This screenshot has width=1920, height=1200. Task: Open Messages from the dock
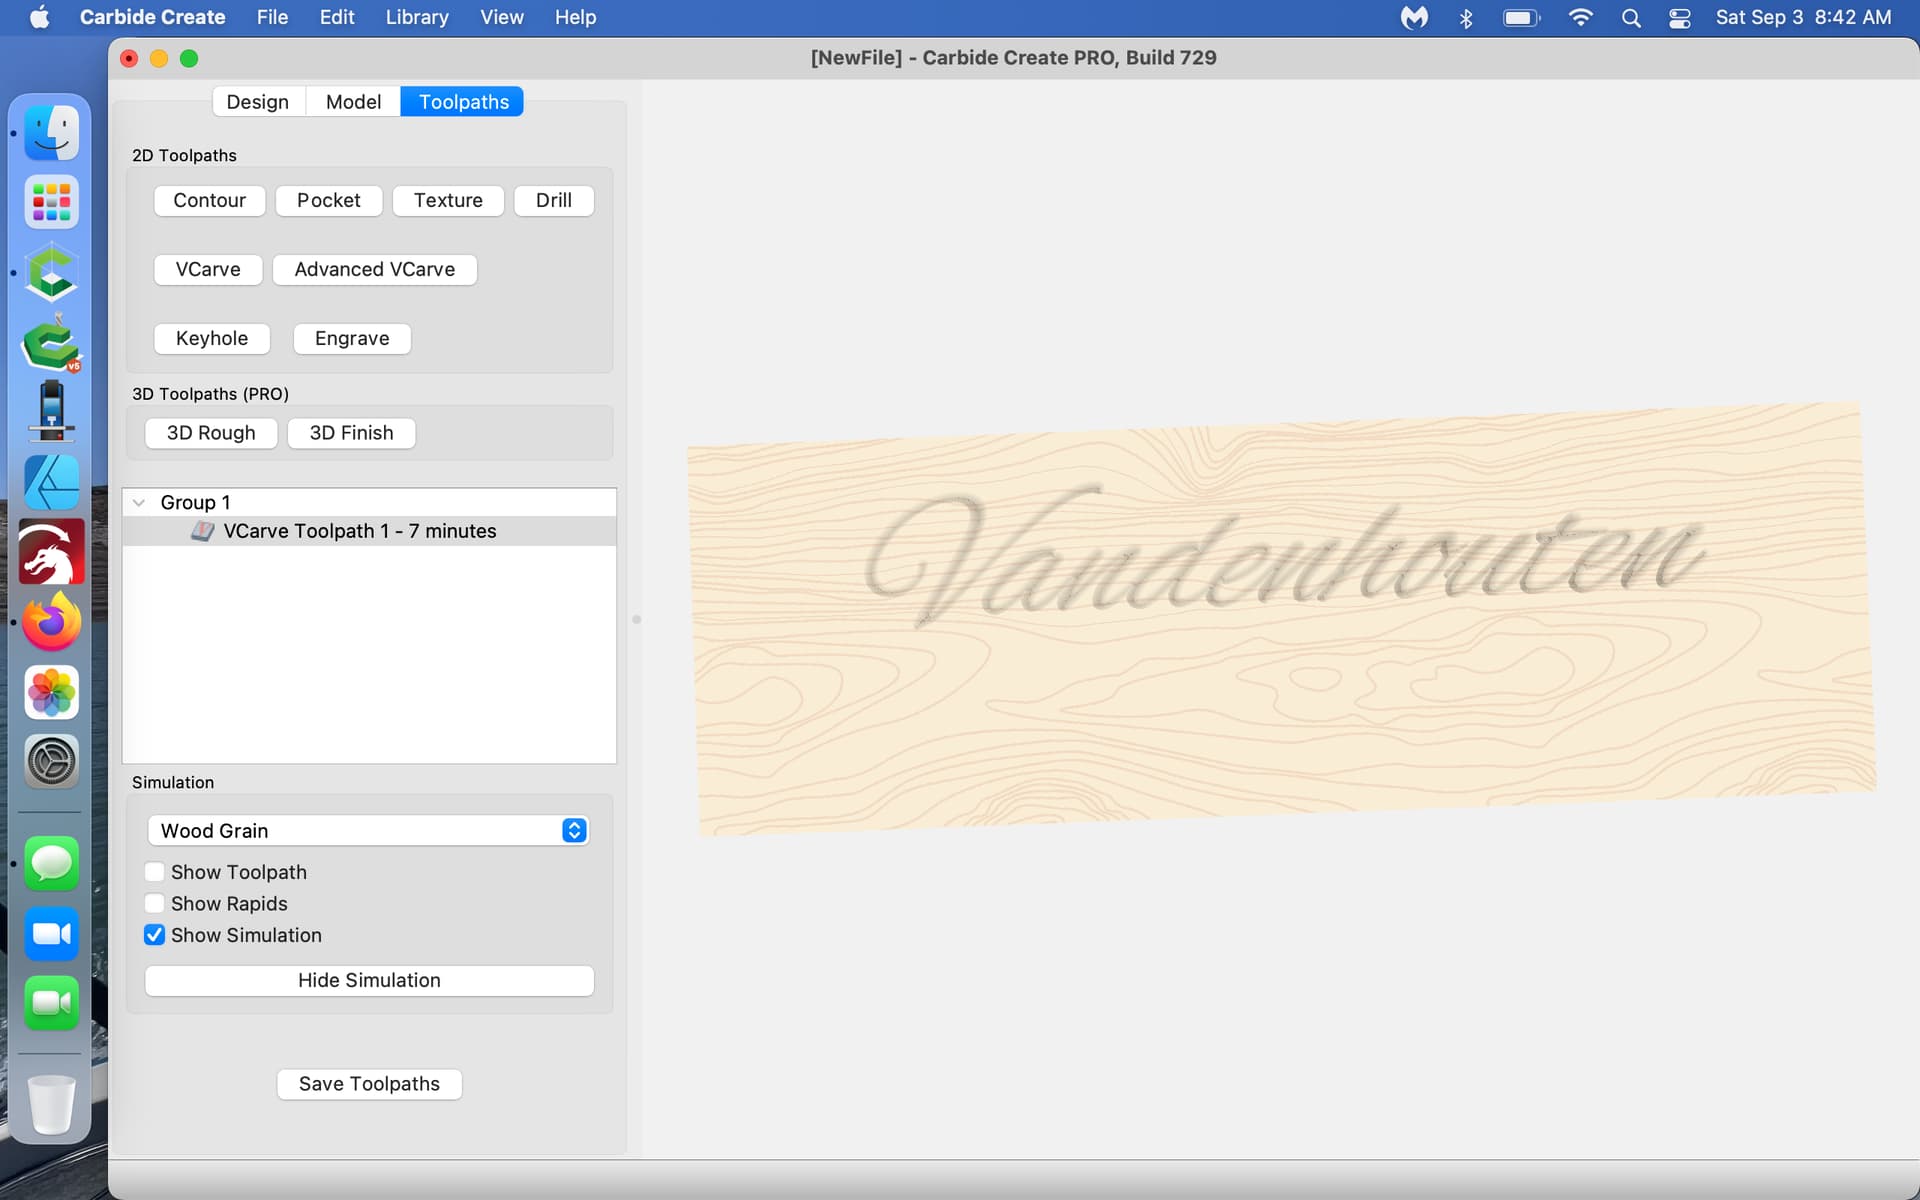51,863
